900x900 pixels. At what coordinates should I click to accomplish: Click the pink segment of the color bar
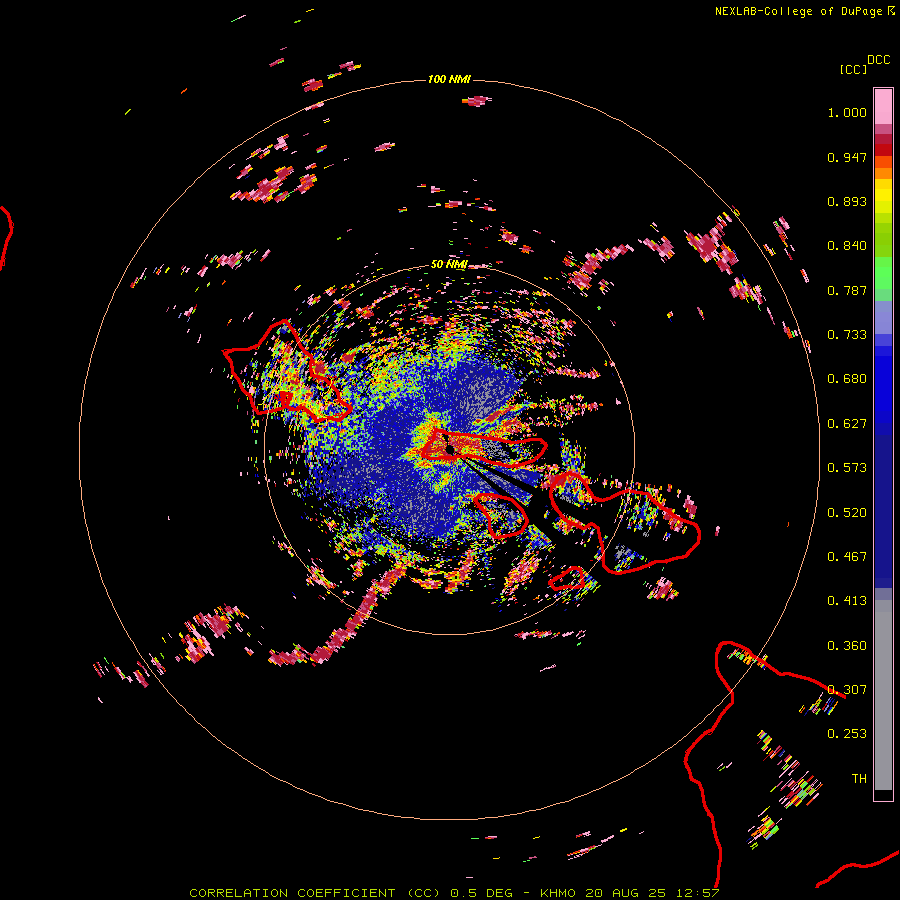[883, 107]
